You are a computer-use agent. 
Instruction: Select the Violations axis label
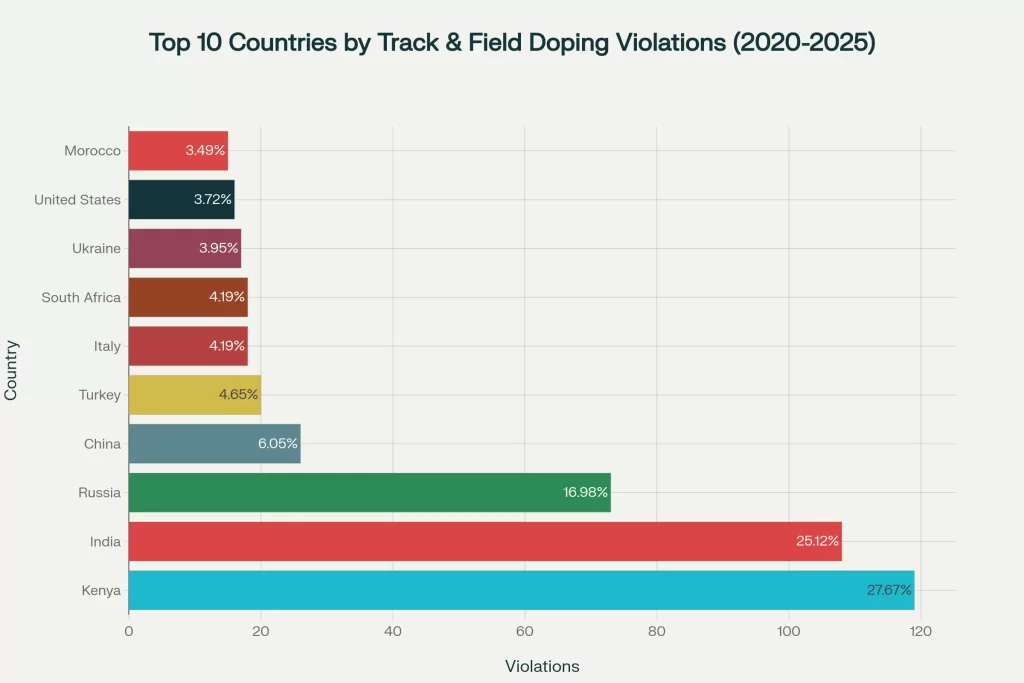541,666
